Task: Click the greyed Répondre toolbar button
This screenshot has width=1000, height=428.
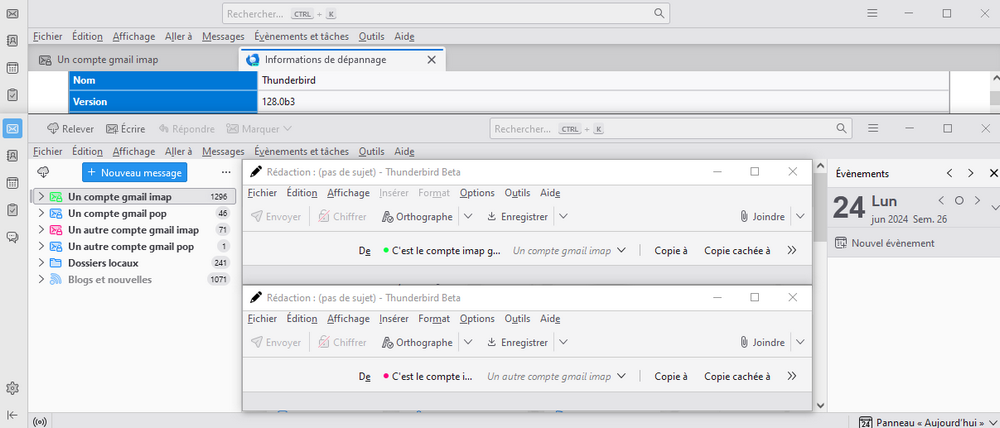Action: pos(187,129)
